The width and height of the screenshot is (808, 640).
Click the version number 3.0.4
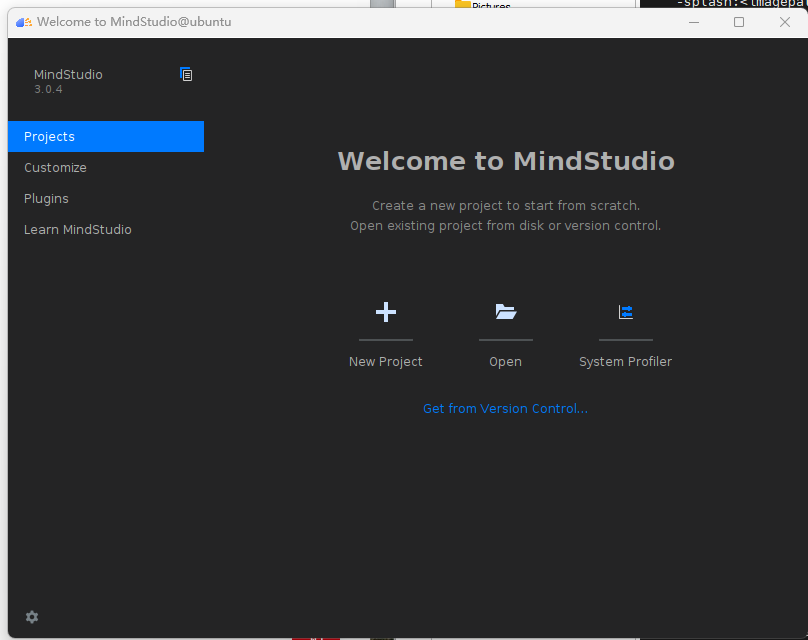coord(48,89)
